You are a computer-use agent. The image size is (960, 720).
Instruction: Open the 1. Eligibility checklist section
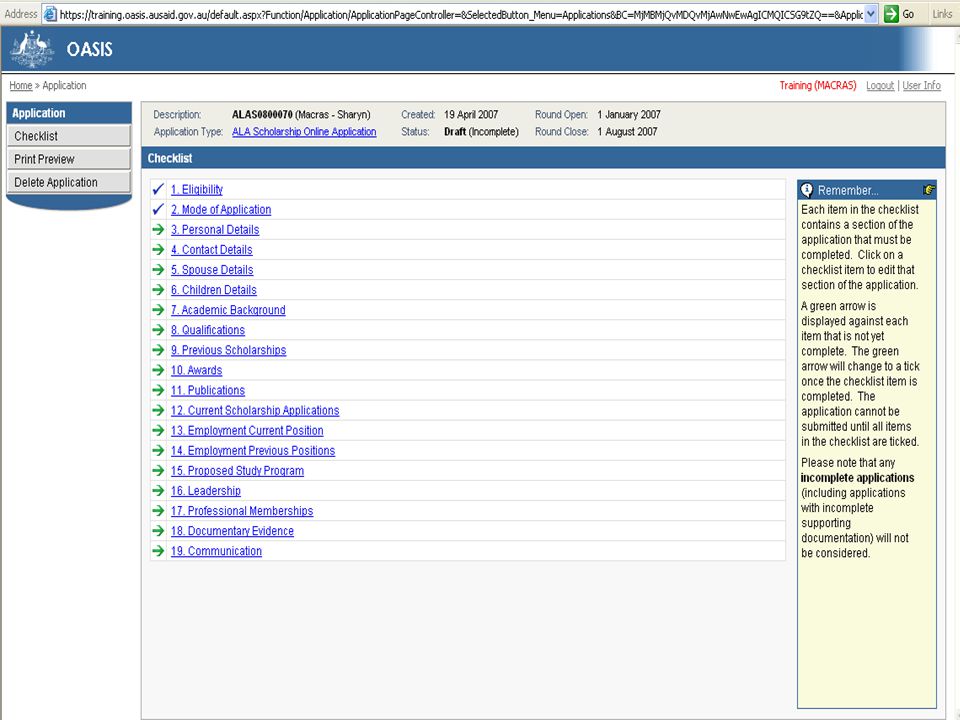tap(197, 189)
